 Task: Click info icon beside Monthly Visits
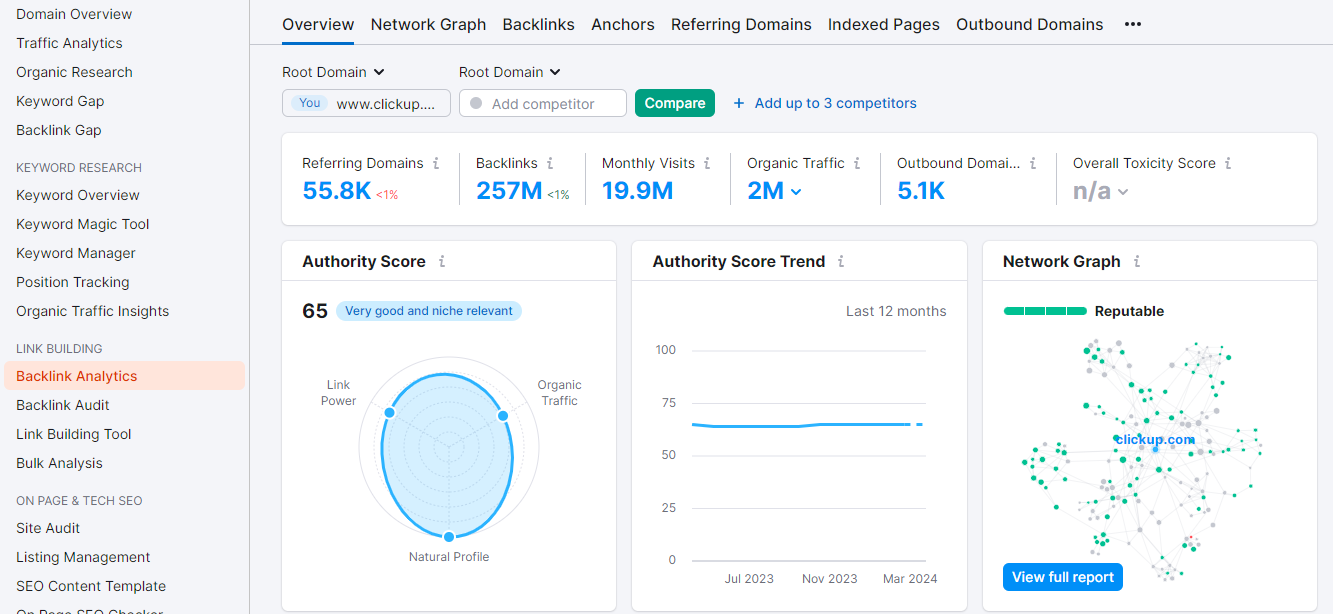707,163
